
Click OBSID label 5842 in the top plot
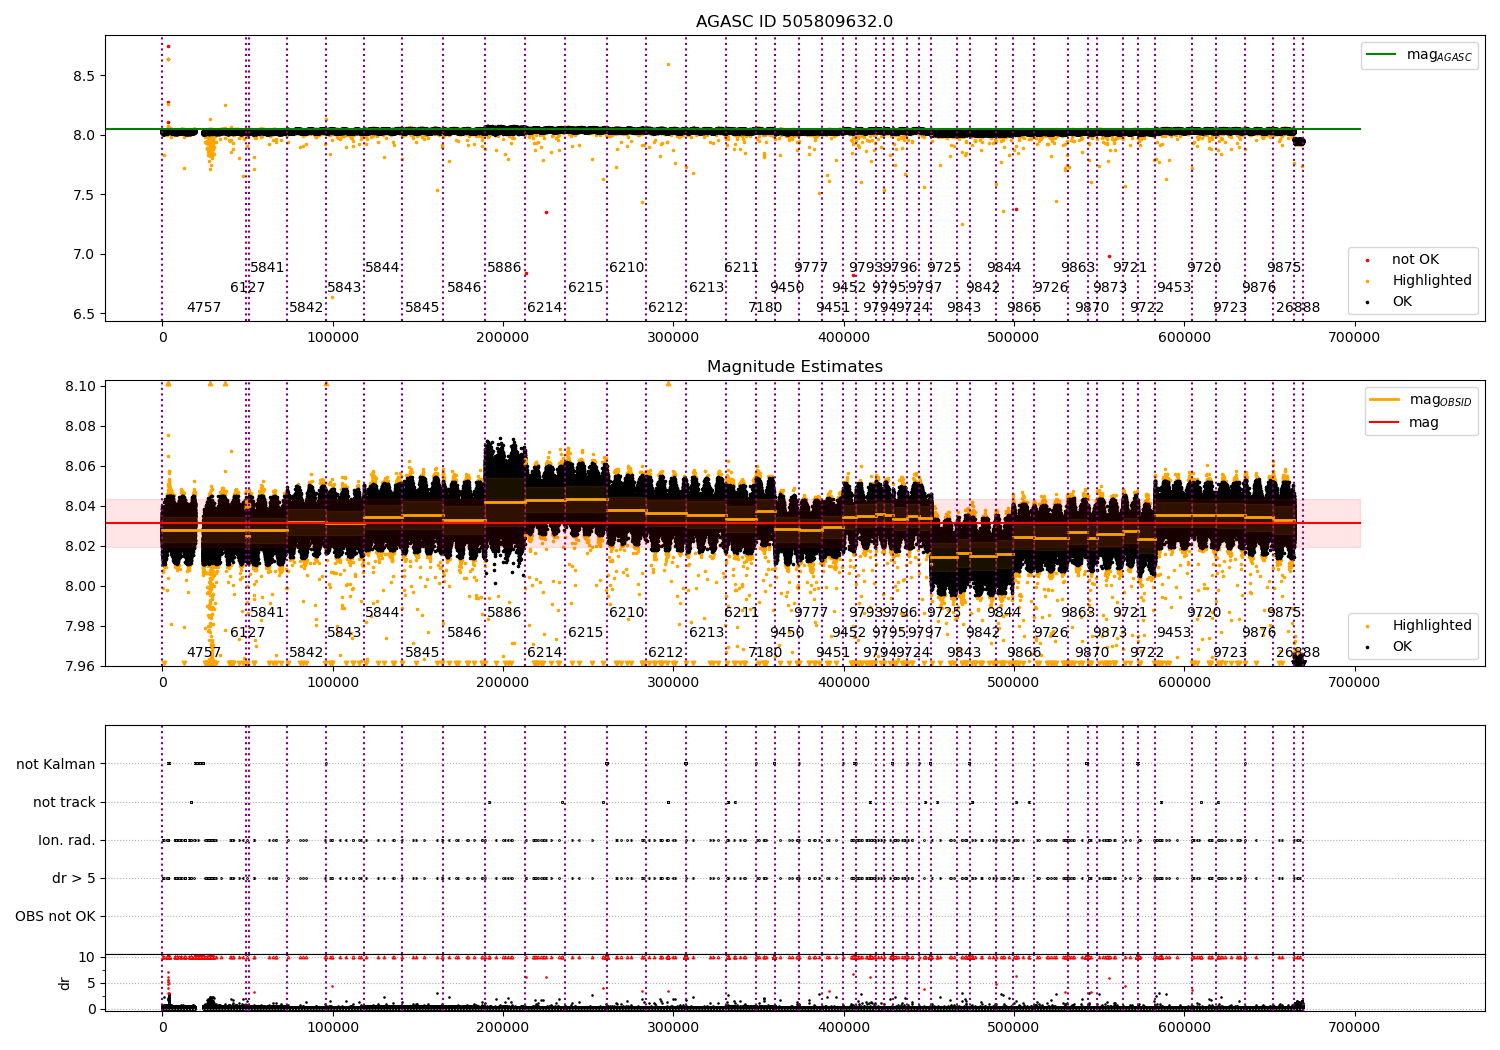pyautogui.click(x=306, y=308)
